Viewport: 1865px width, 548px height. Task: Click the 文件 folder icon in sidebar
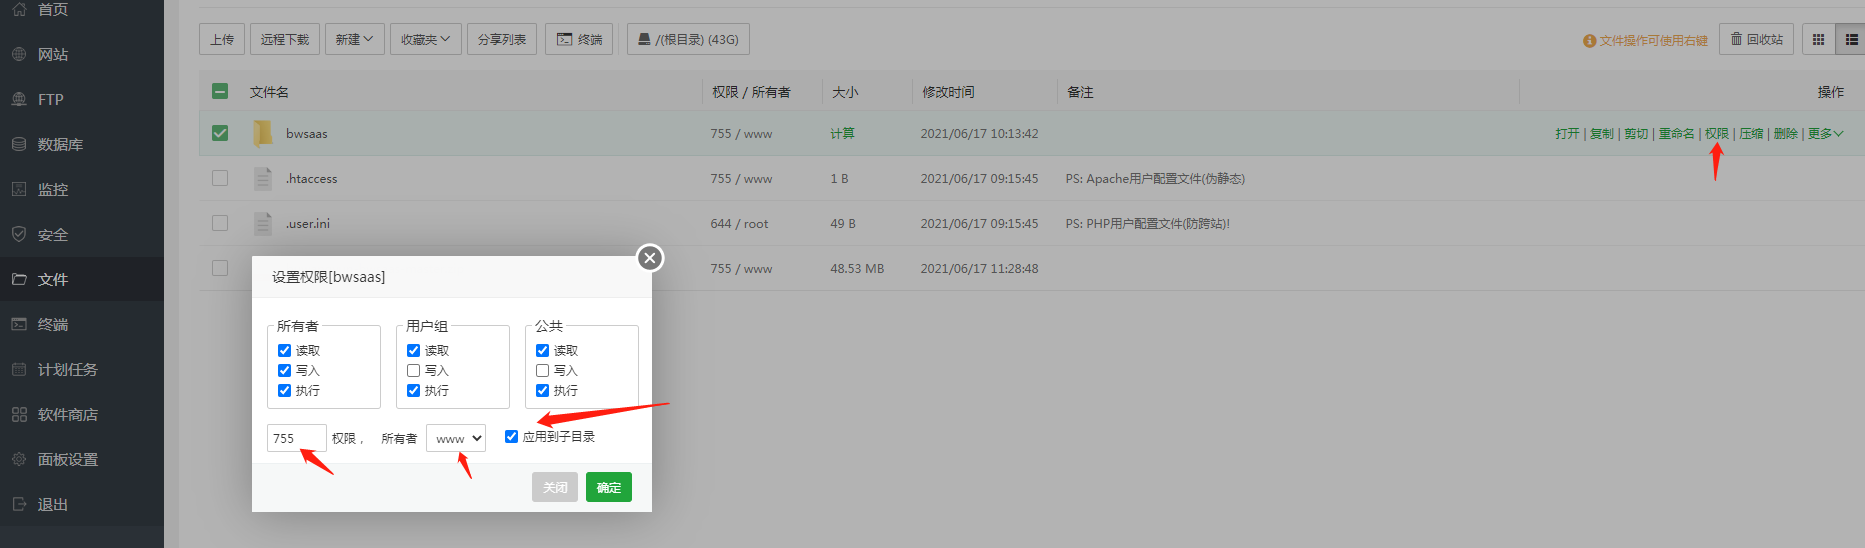(19, 279)
